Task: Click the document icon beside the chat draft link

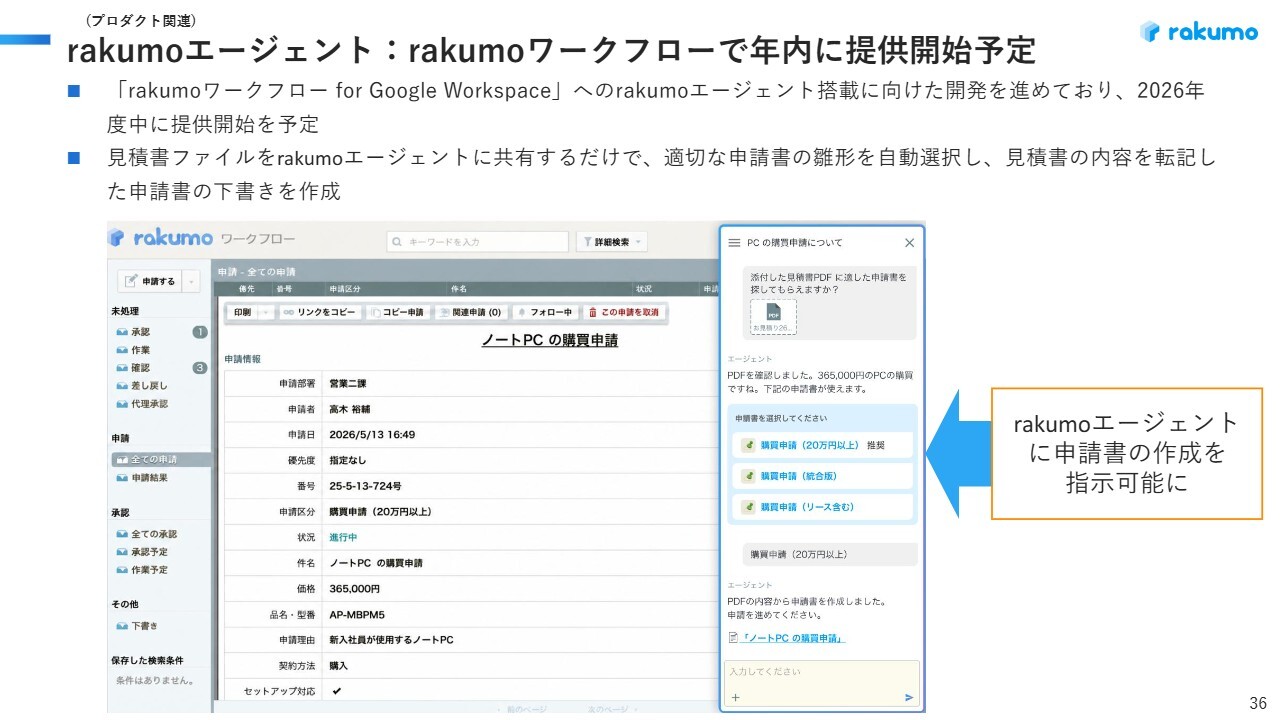Action: click(x=733, y=637)
